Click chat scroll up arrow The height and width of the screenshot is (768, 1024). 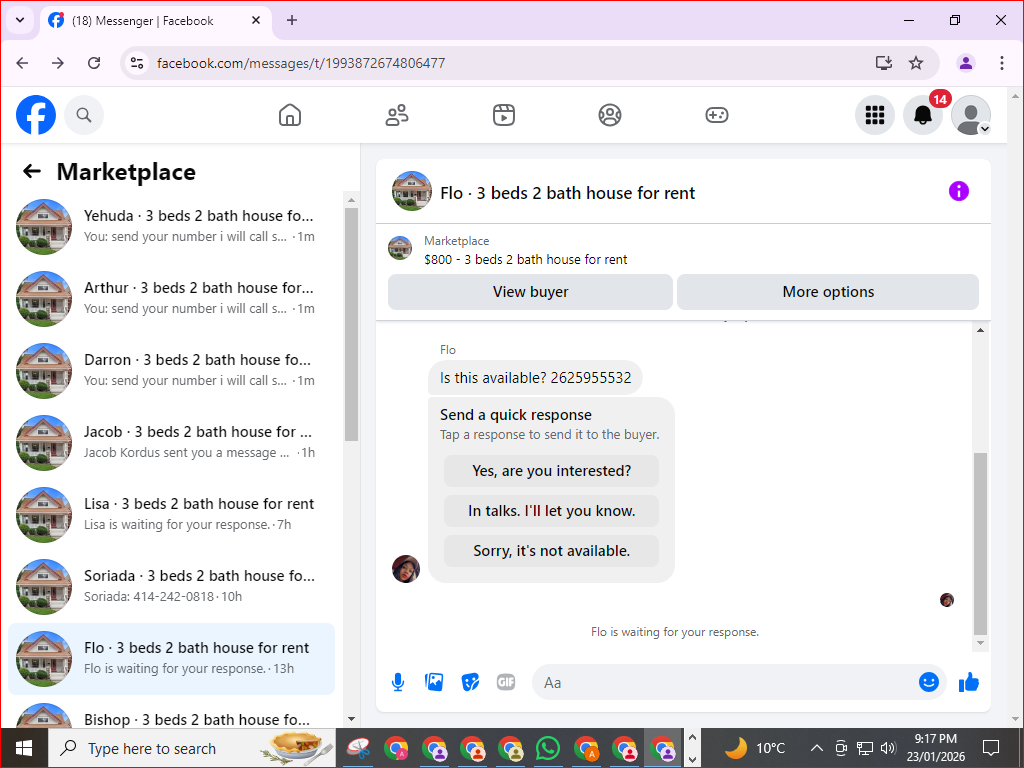(x=980, y=330)
